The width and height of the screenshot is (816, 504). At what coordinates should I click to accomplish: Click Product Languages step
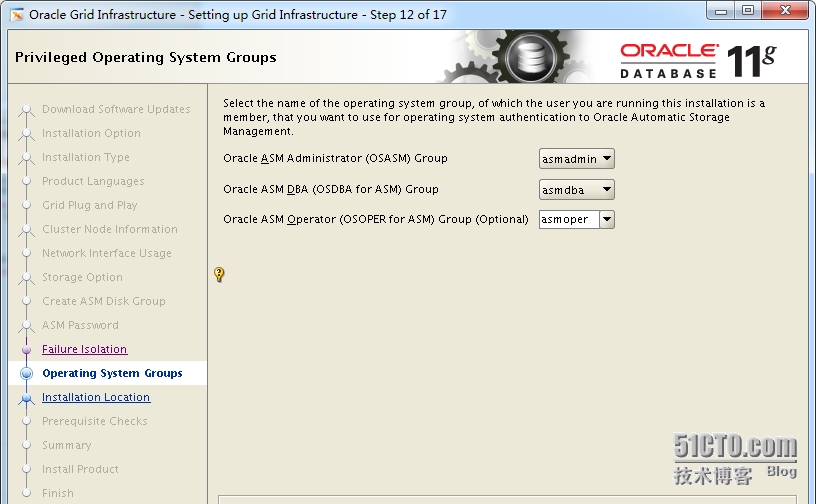pyautogui.click(x=93, y=181)
